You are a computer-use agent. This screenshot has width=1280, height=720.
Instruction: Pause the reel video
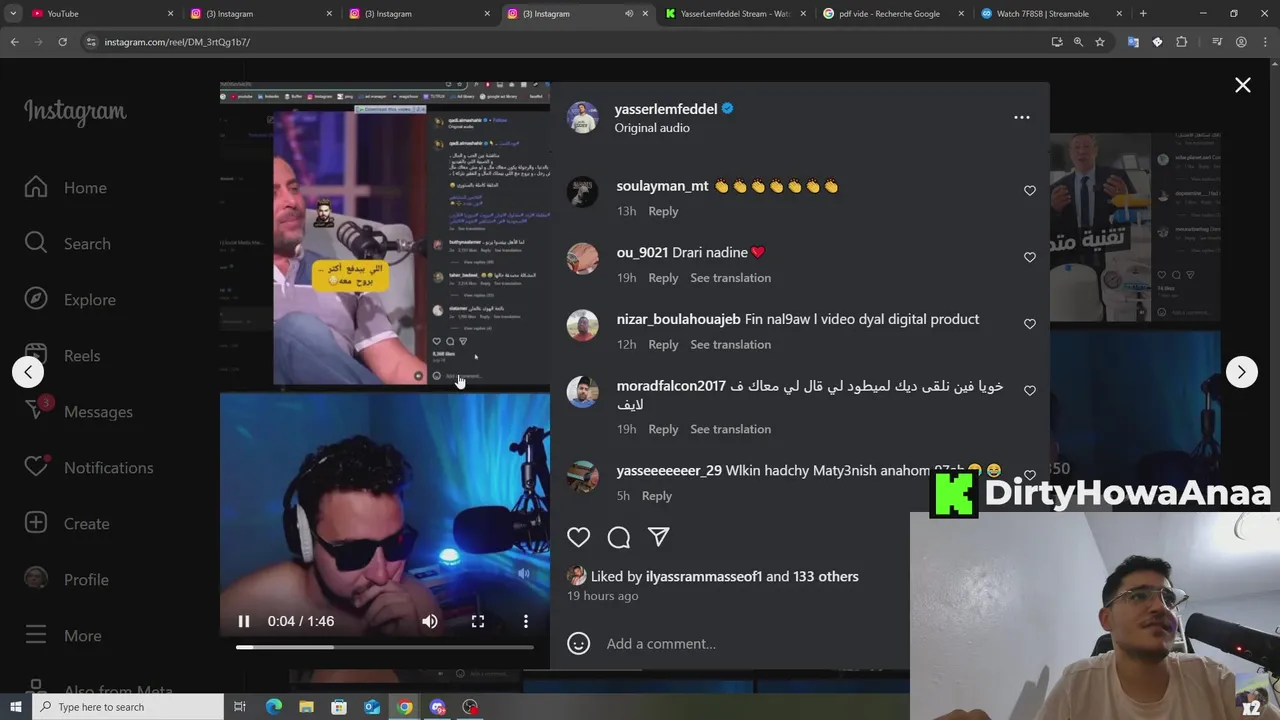pyautogui.click(x=243, y=621)
